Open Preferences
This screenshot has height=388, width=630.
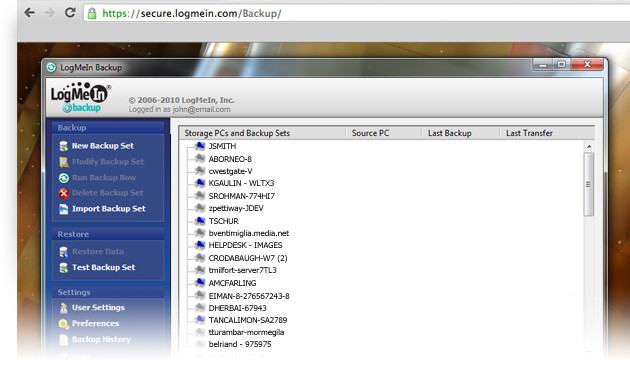pos(95,324)
